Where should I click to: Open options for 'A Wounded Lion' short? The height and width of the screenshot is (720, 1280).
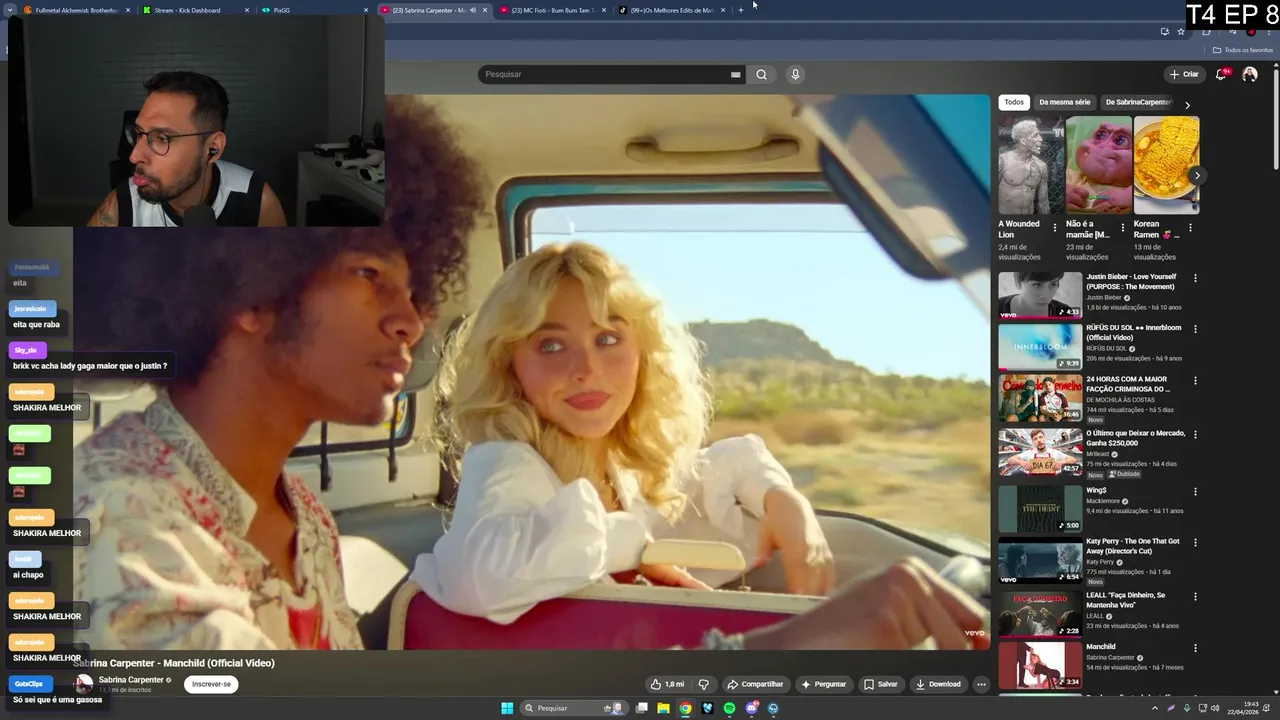tap(1054, 228)
